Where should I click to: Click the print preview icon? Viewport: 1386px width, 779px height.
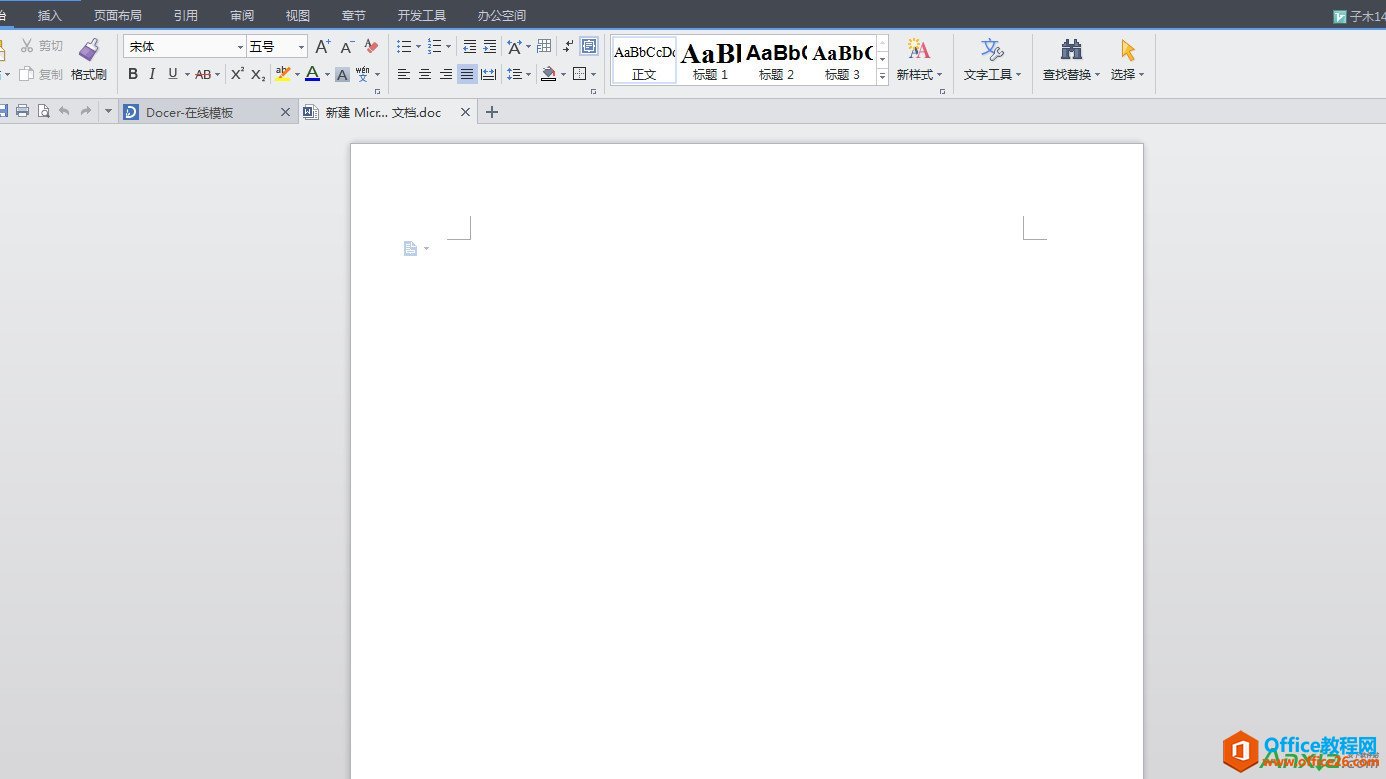(43, 111)
